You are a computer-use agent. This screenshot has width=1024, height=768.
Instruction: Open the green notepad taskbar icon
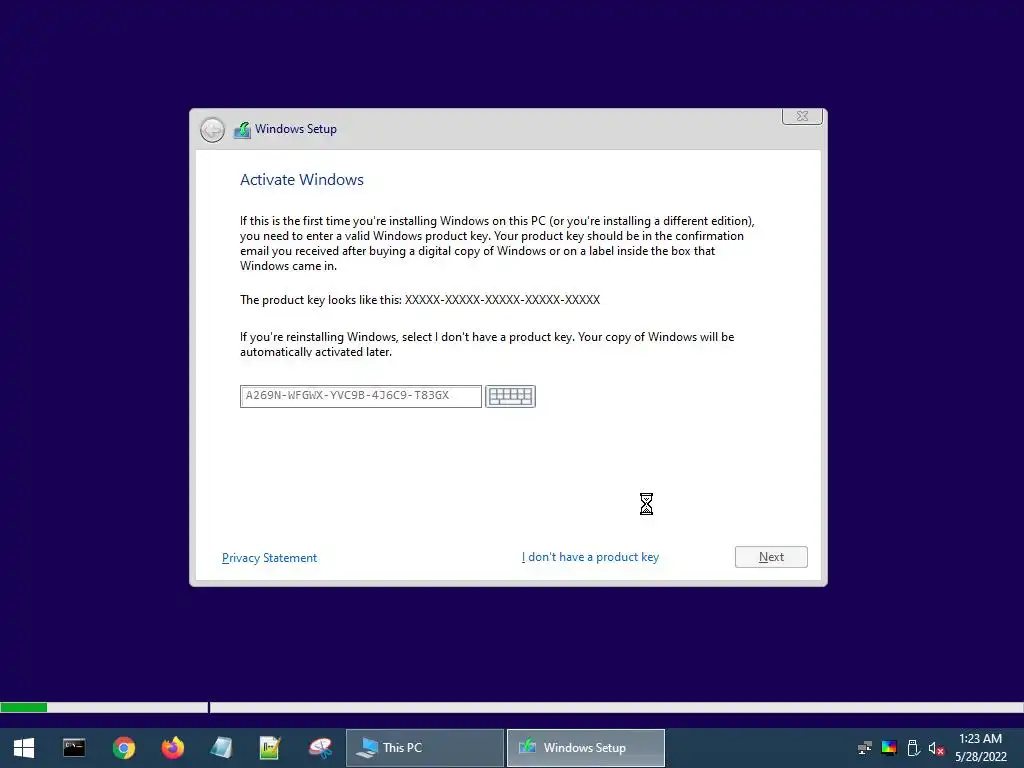coord(270,748)
